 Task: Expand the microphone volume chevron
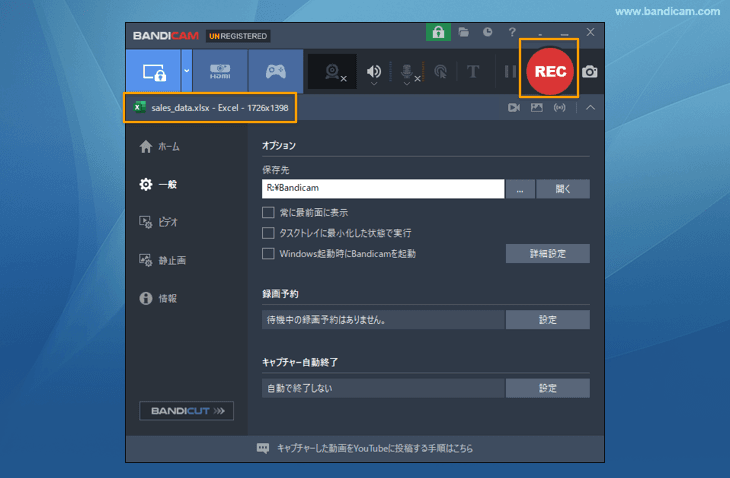406,84
